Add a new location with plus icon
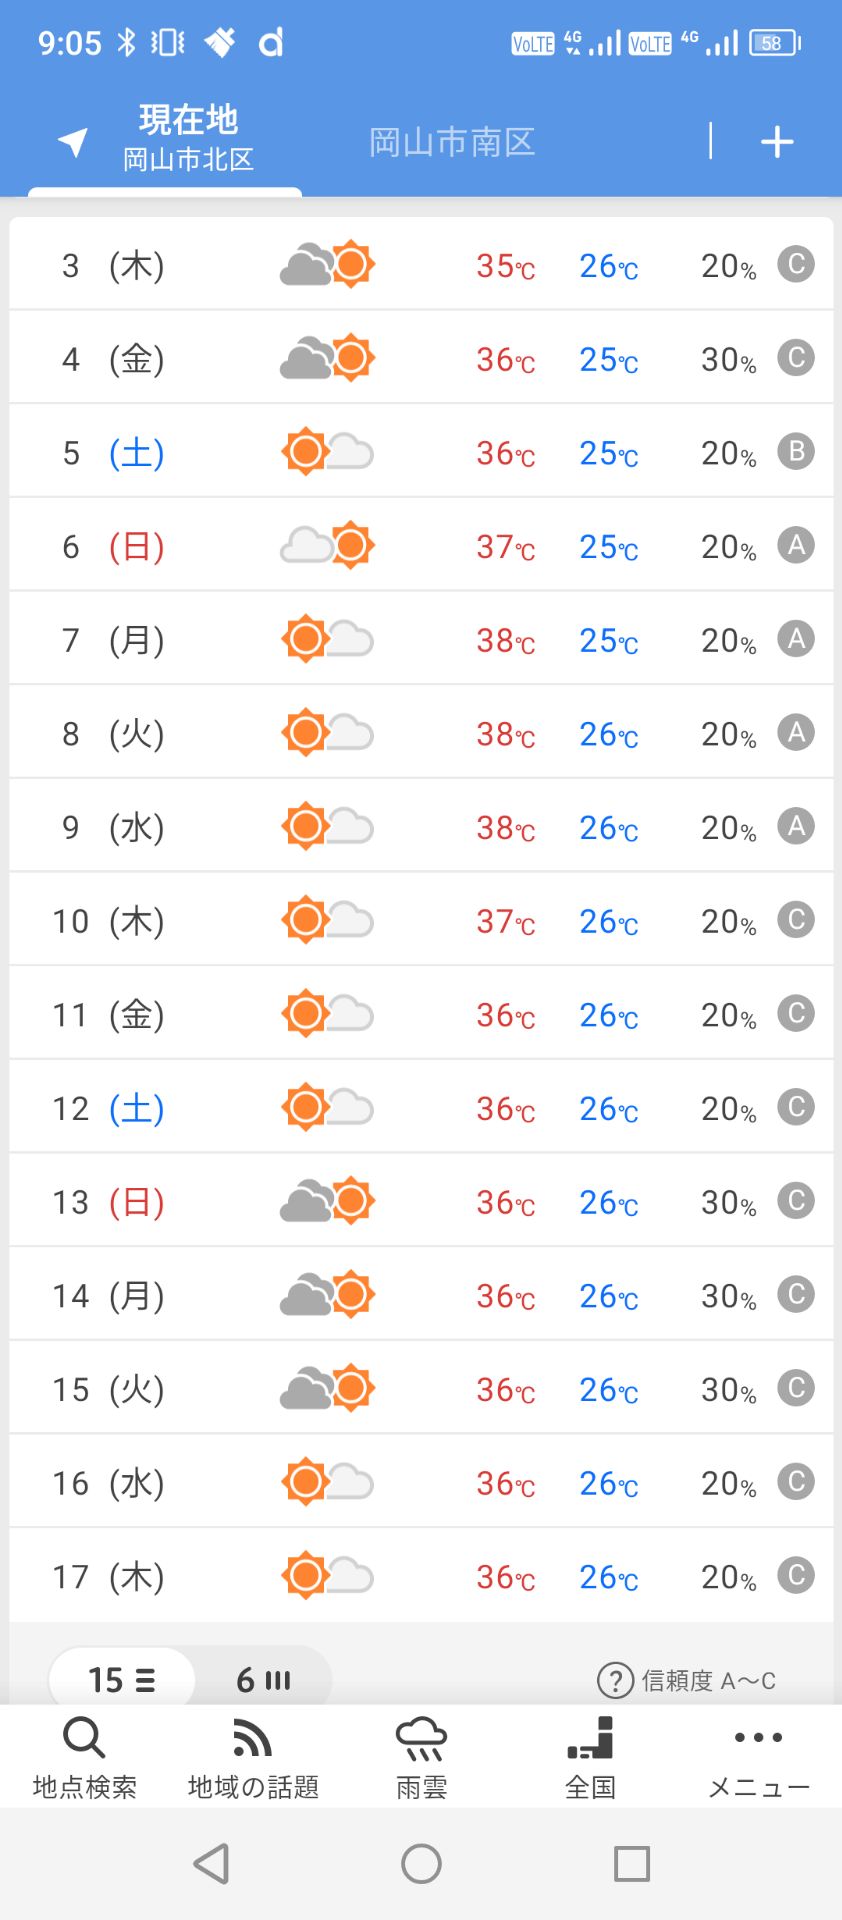Image resolution: width=842 pixels, height=1920 pixels. [777, 142]
